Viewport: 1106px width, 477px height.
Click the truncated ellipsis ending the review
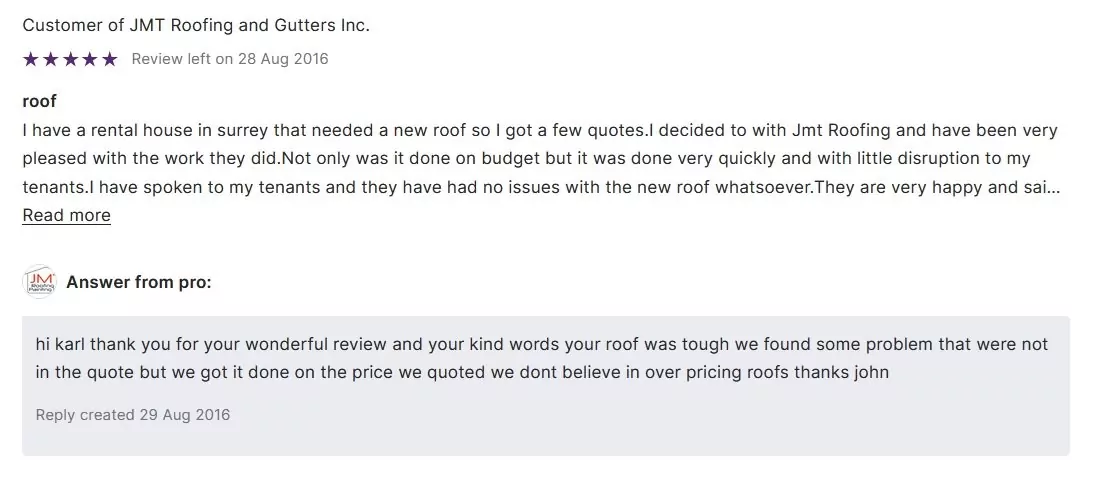[1053, 187]
